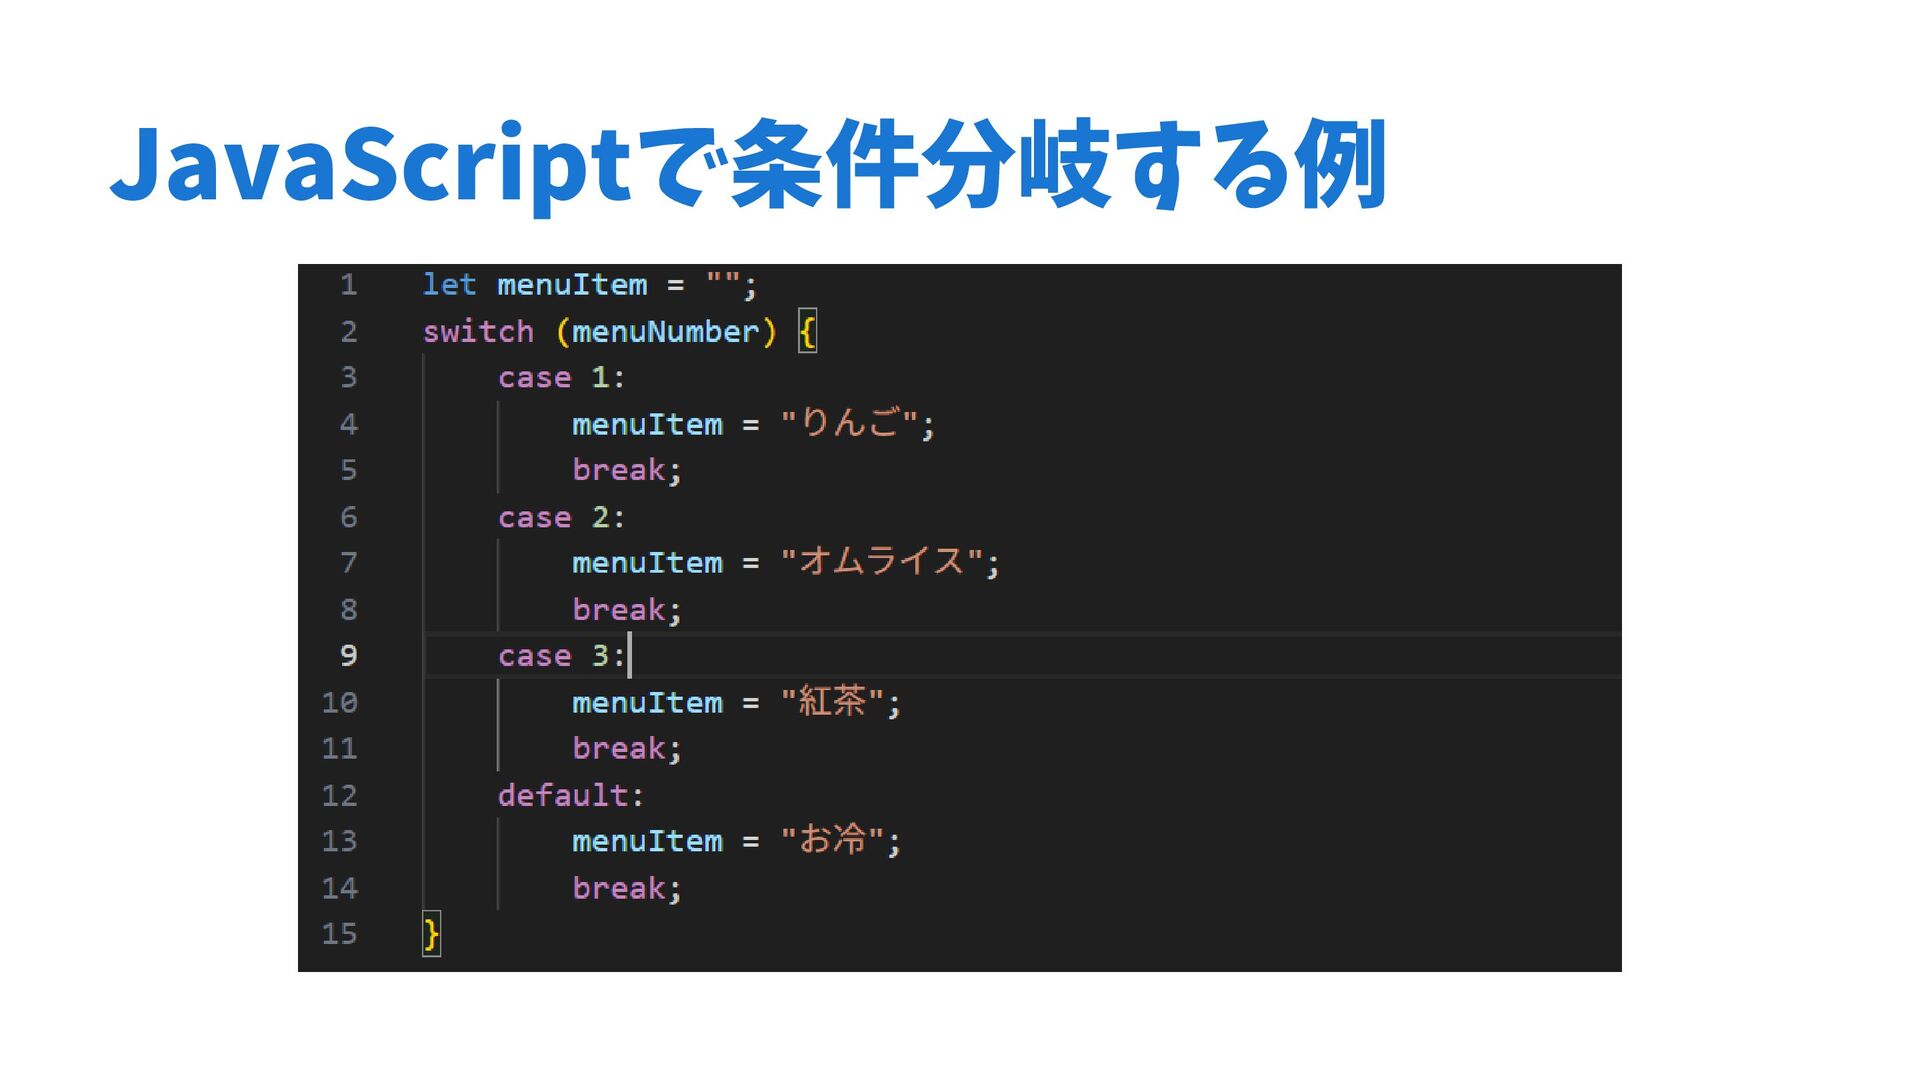Click the "オムライス" string literal
The image size is (1920, 1080).
pos(881,563)
